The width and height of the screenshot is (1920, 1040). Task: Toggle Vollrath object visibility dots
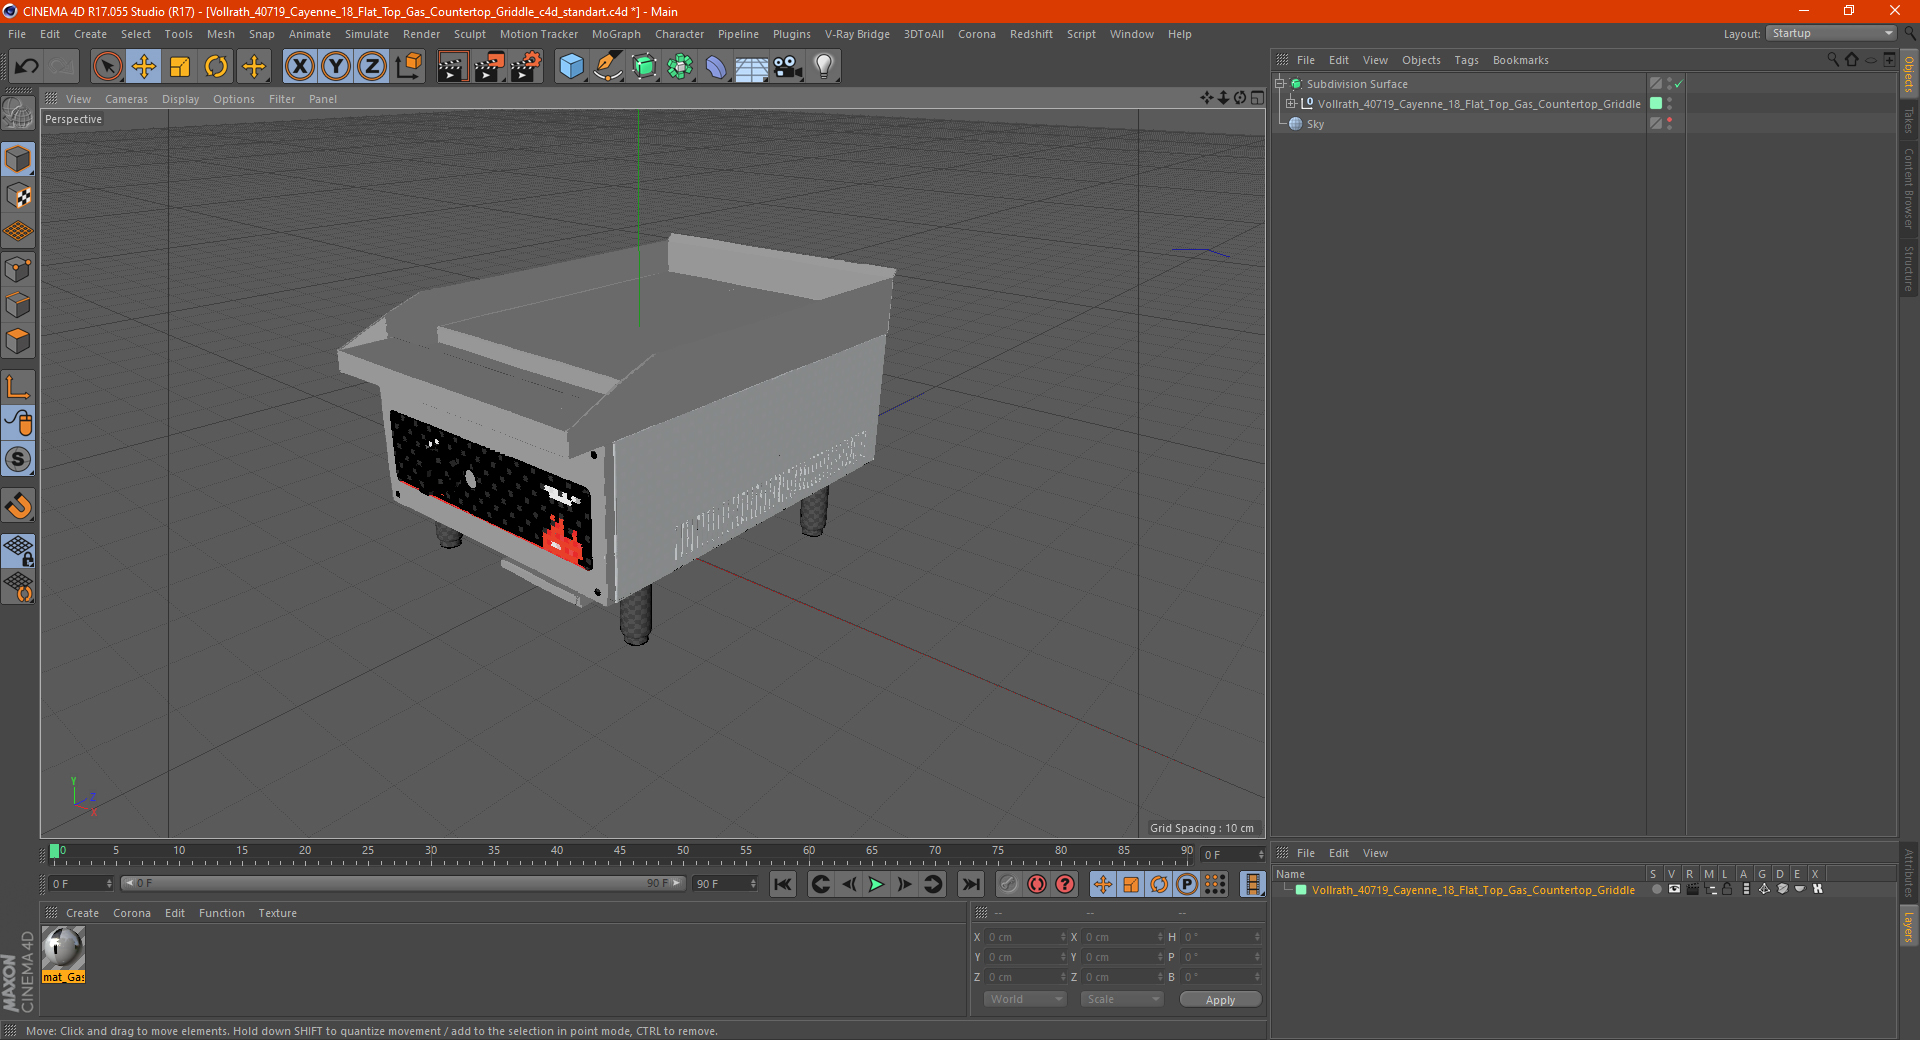pos(1669,103)
